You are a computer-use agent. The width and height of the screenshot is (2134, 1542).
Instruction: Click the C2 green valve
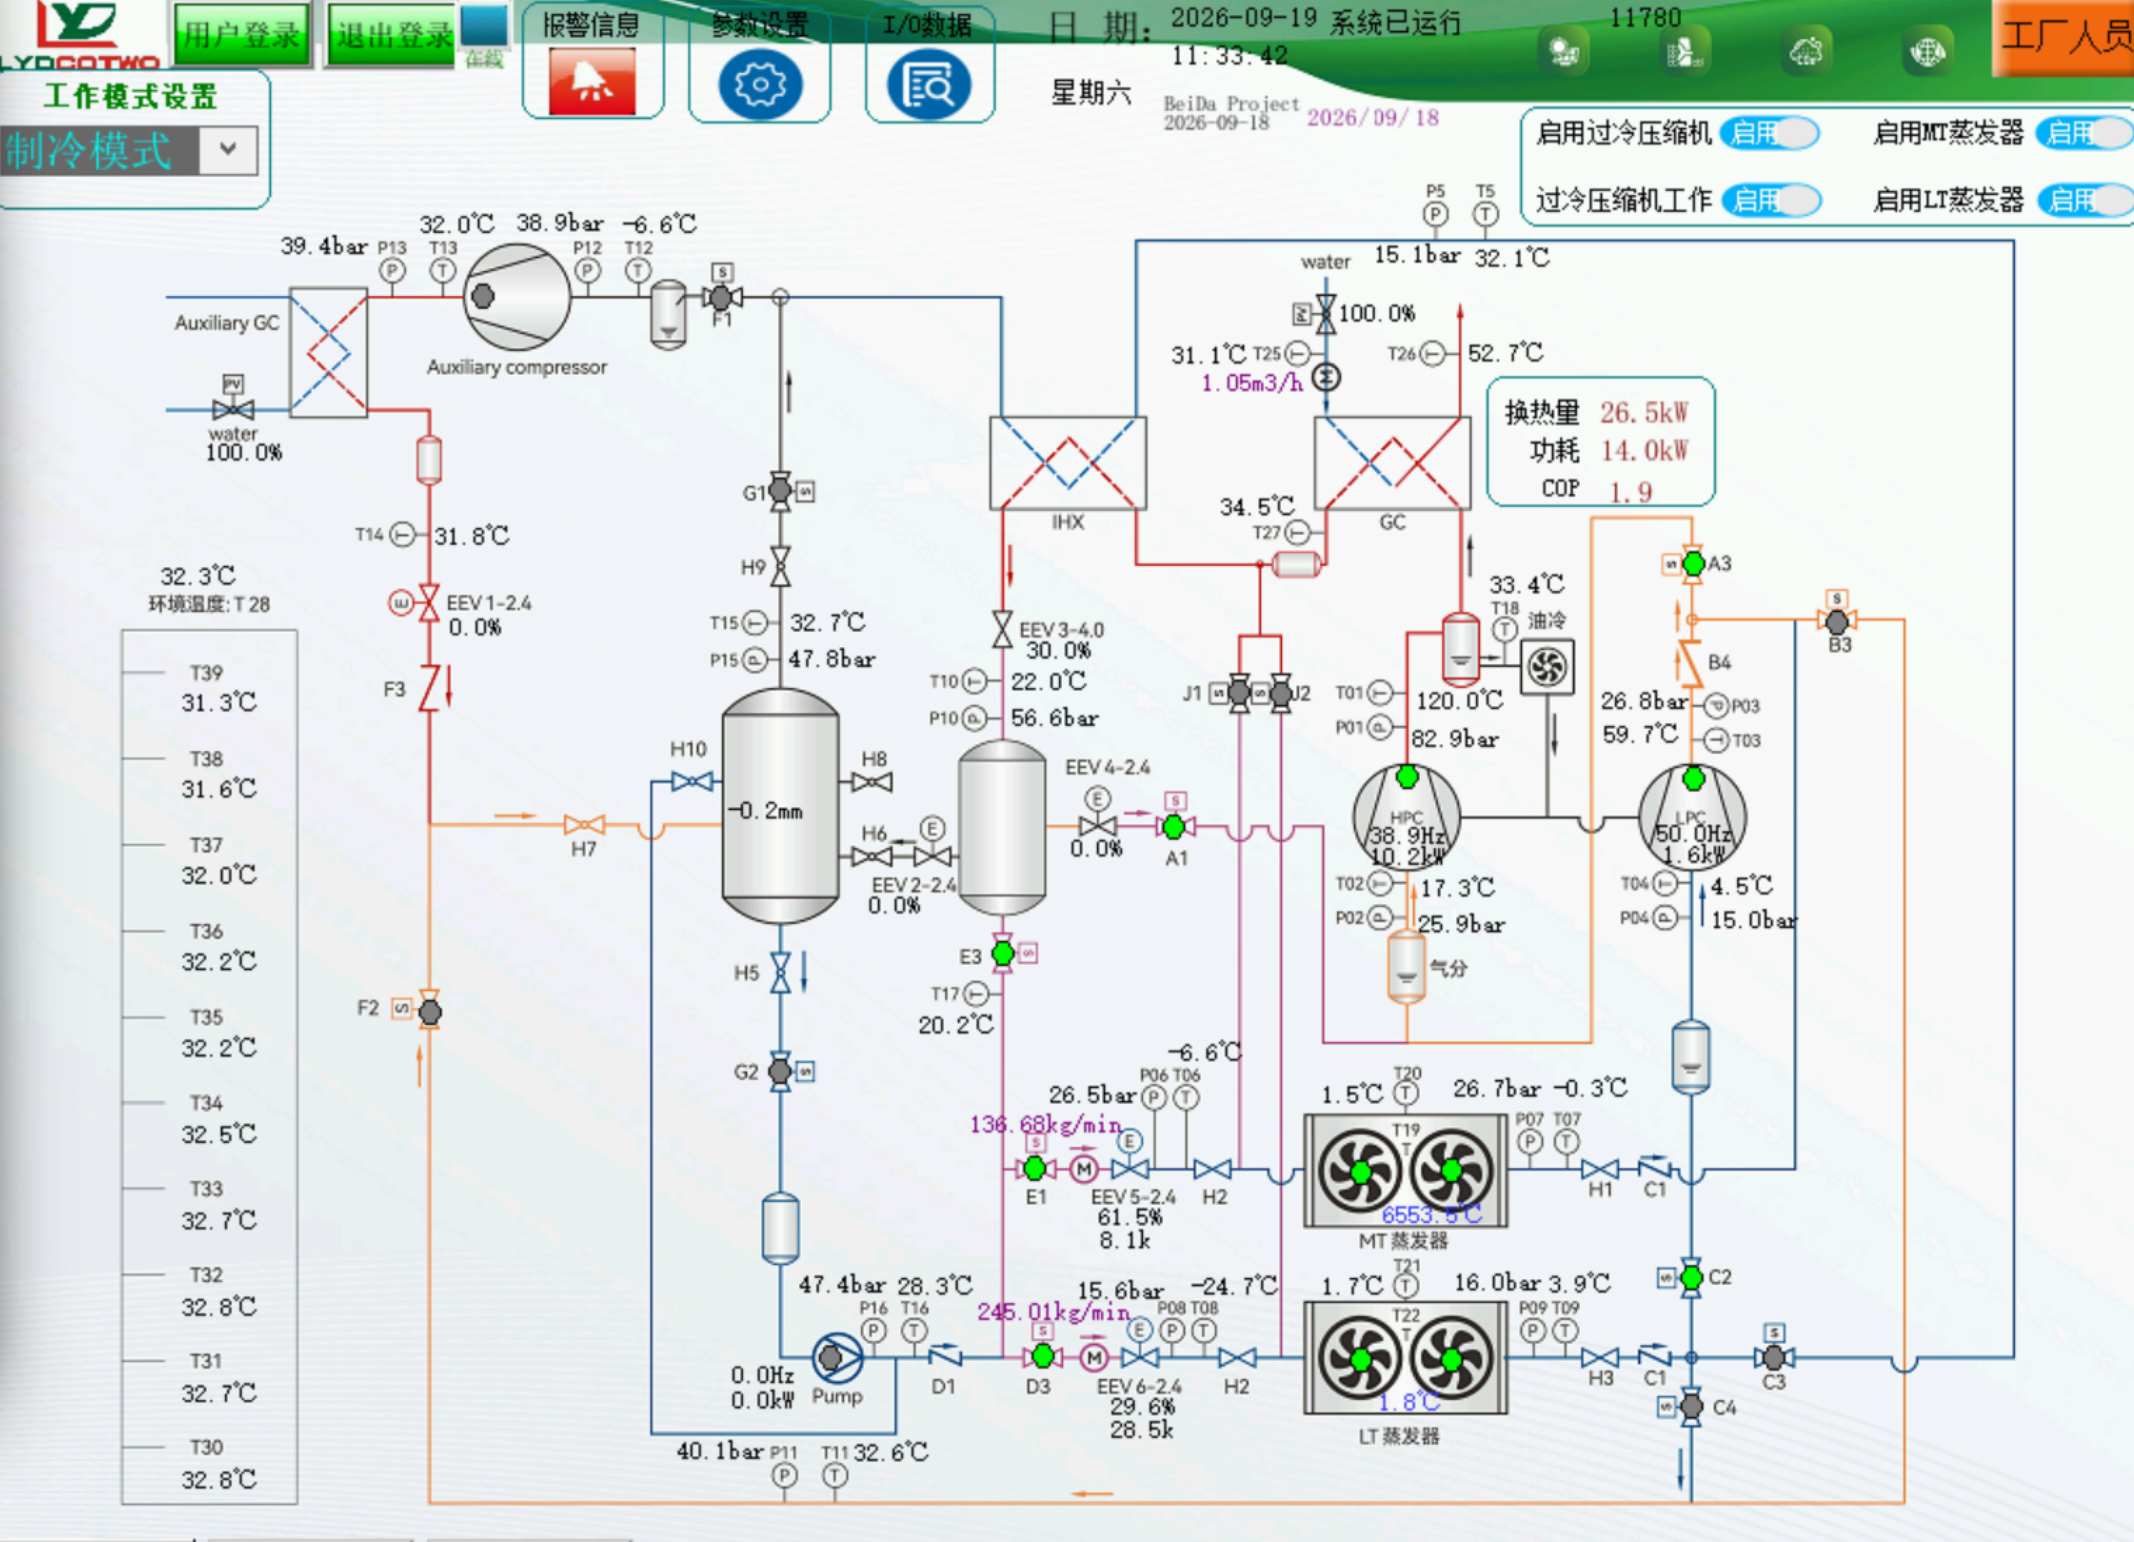click(1692, 1278)
